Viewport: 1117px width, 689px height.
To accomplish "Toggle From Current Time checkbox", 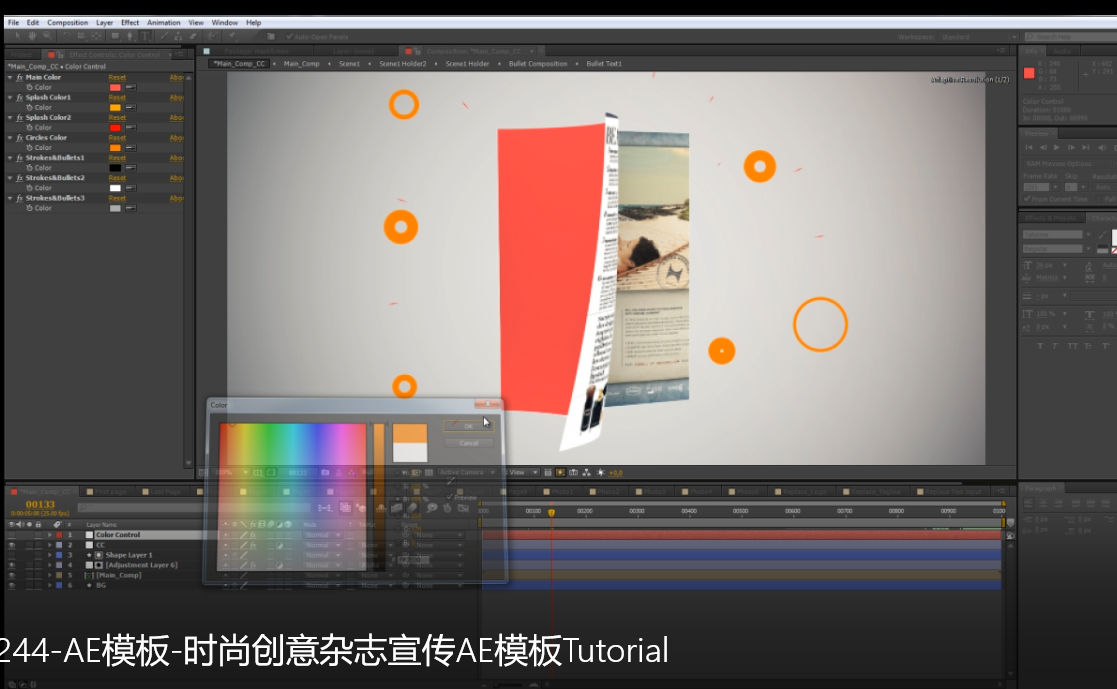I will [x=1027, y=199].
